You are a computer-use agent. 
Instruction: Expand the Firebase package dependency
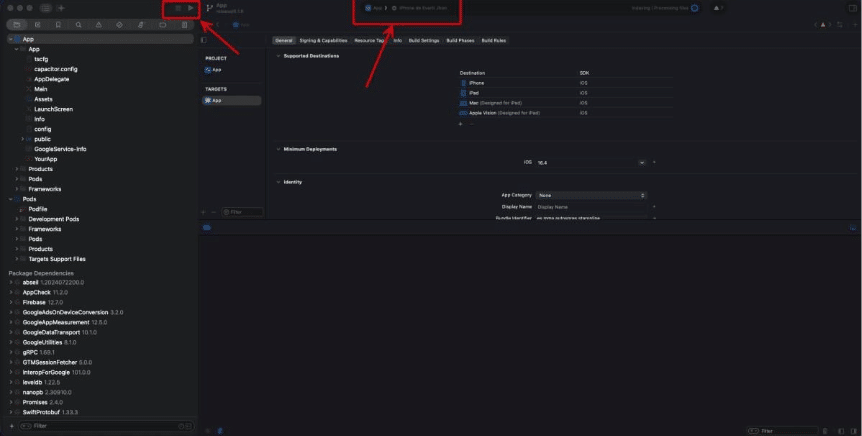(x=10, y=302)
